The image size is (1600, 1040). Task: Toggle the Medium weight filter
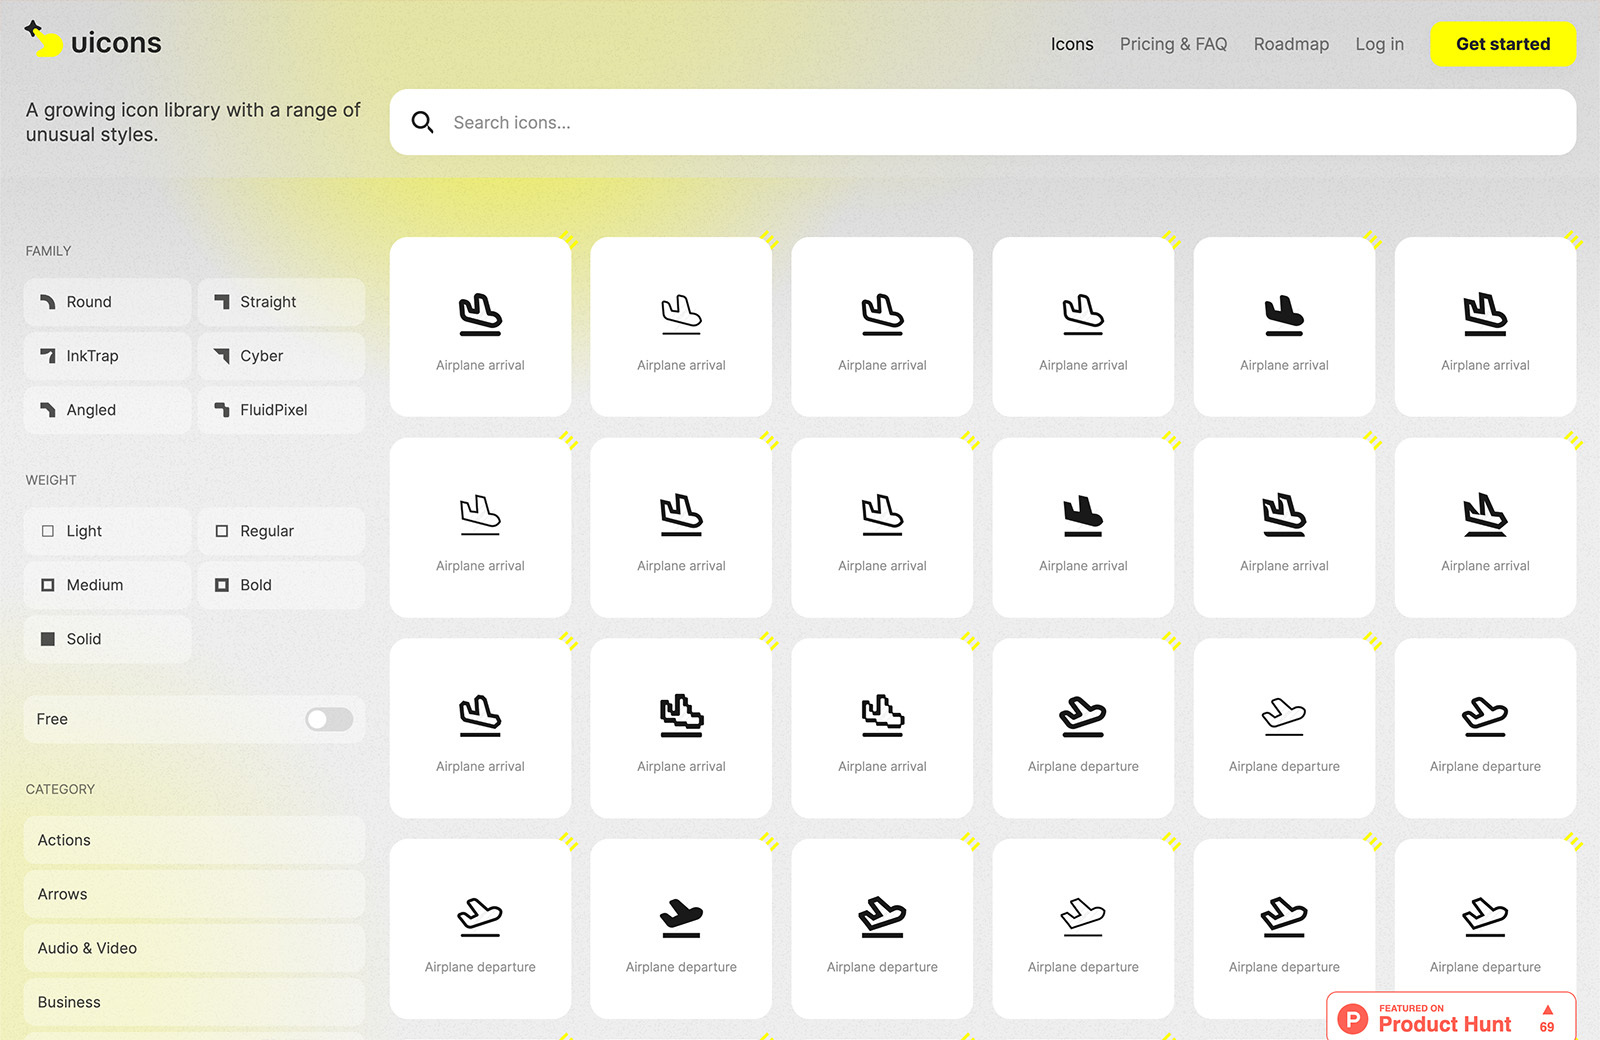click(107, 585)
